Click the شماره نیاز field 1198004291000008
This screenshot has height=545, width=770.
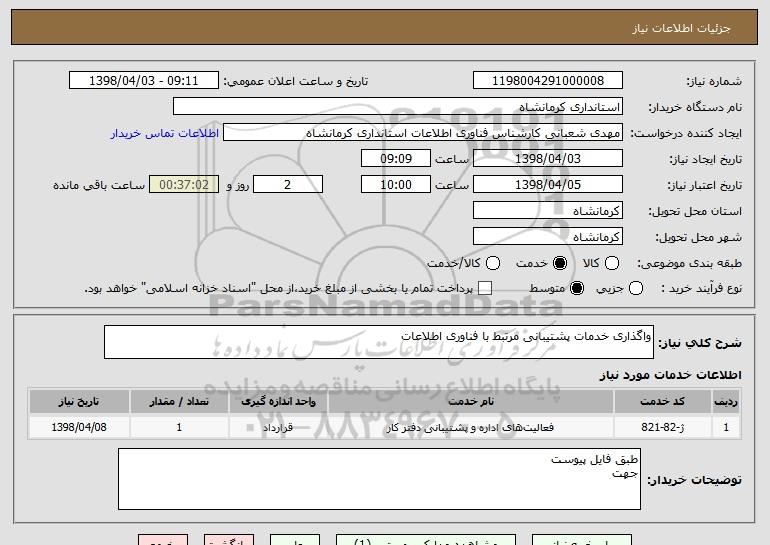tap(548, 81)
